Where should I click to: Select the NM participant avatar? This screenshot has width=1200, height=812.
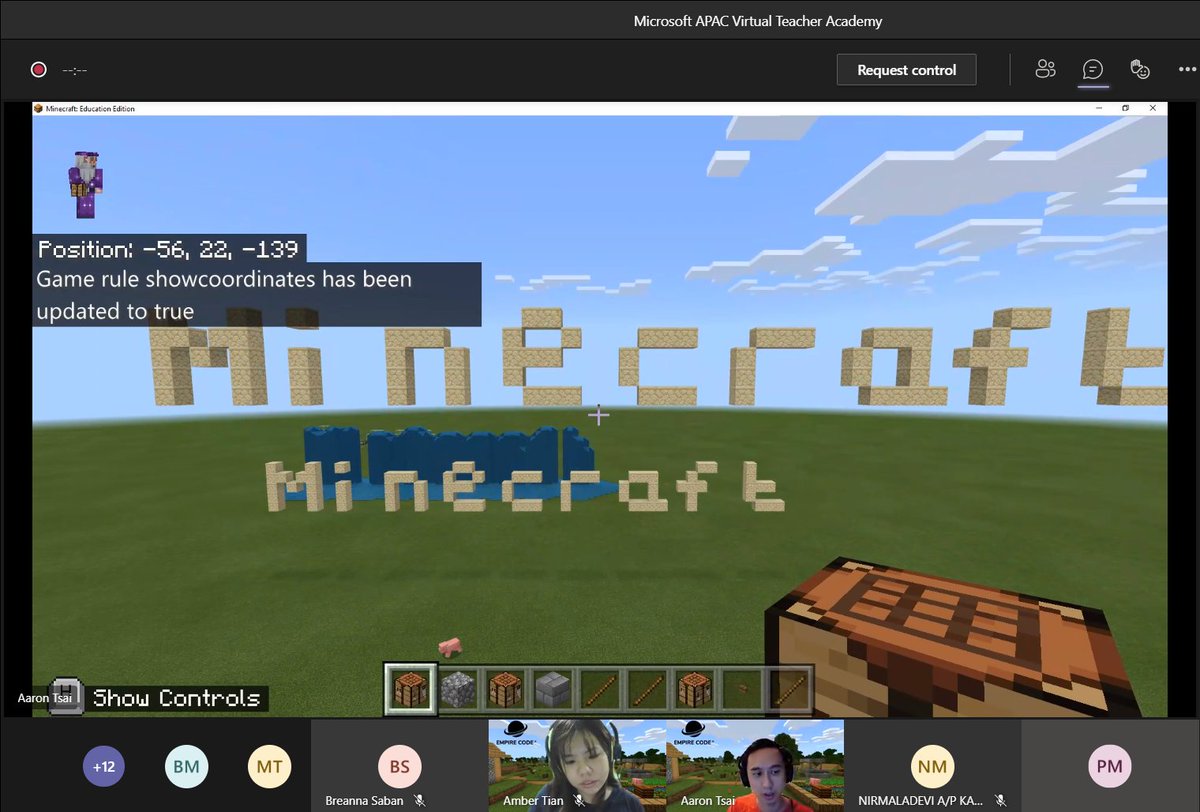coord(932,768)
